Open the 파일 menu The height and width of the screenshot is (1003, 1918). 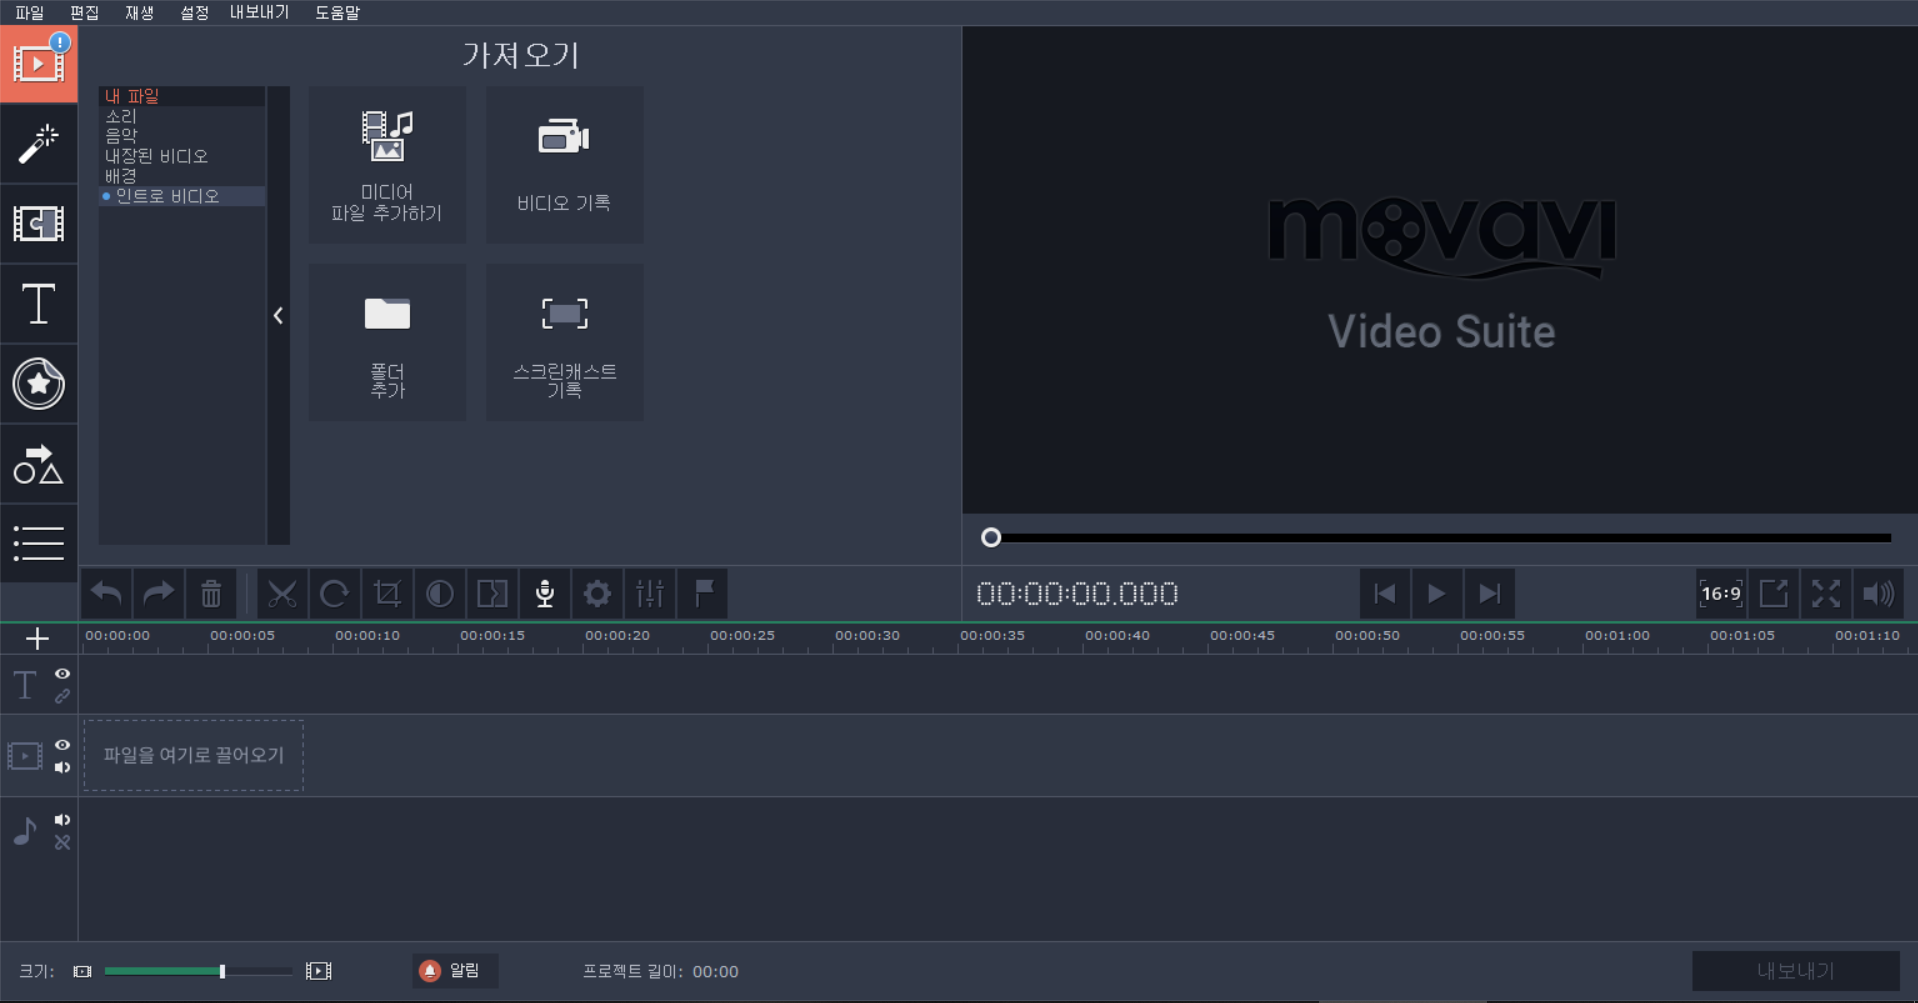(29, 13)
